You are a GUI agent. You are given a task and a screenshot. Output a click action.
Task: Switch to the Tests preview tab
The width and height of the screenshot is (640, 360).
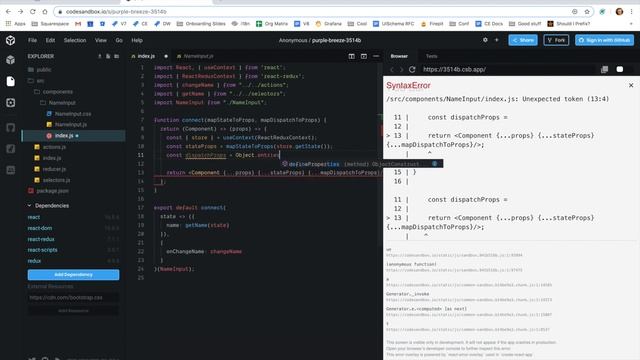point(431,56)
